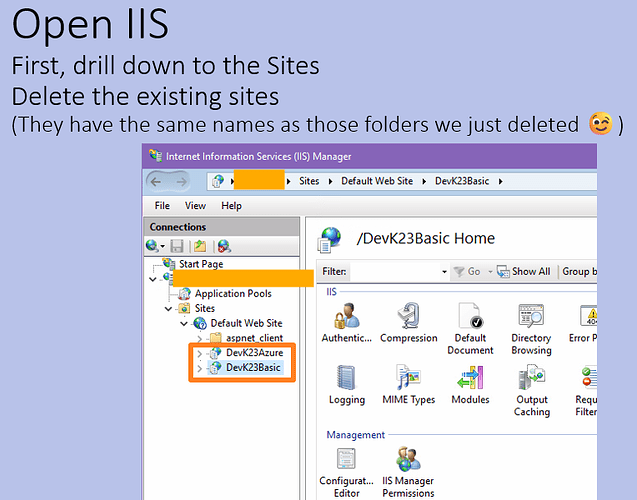Click the save connections floppy disk icon
The image size is (637, 500).
[x=177, y=246]
